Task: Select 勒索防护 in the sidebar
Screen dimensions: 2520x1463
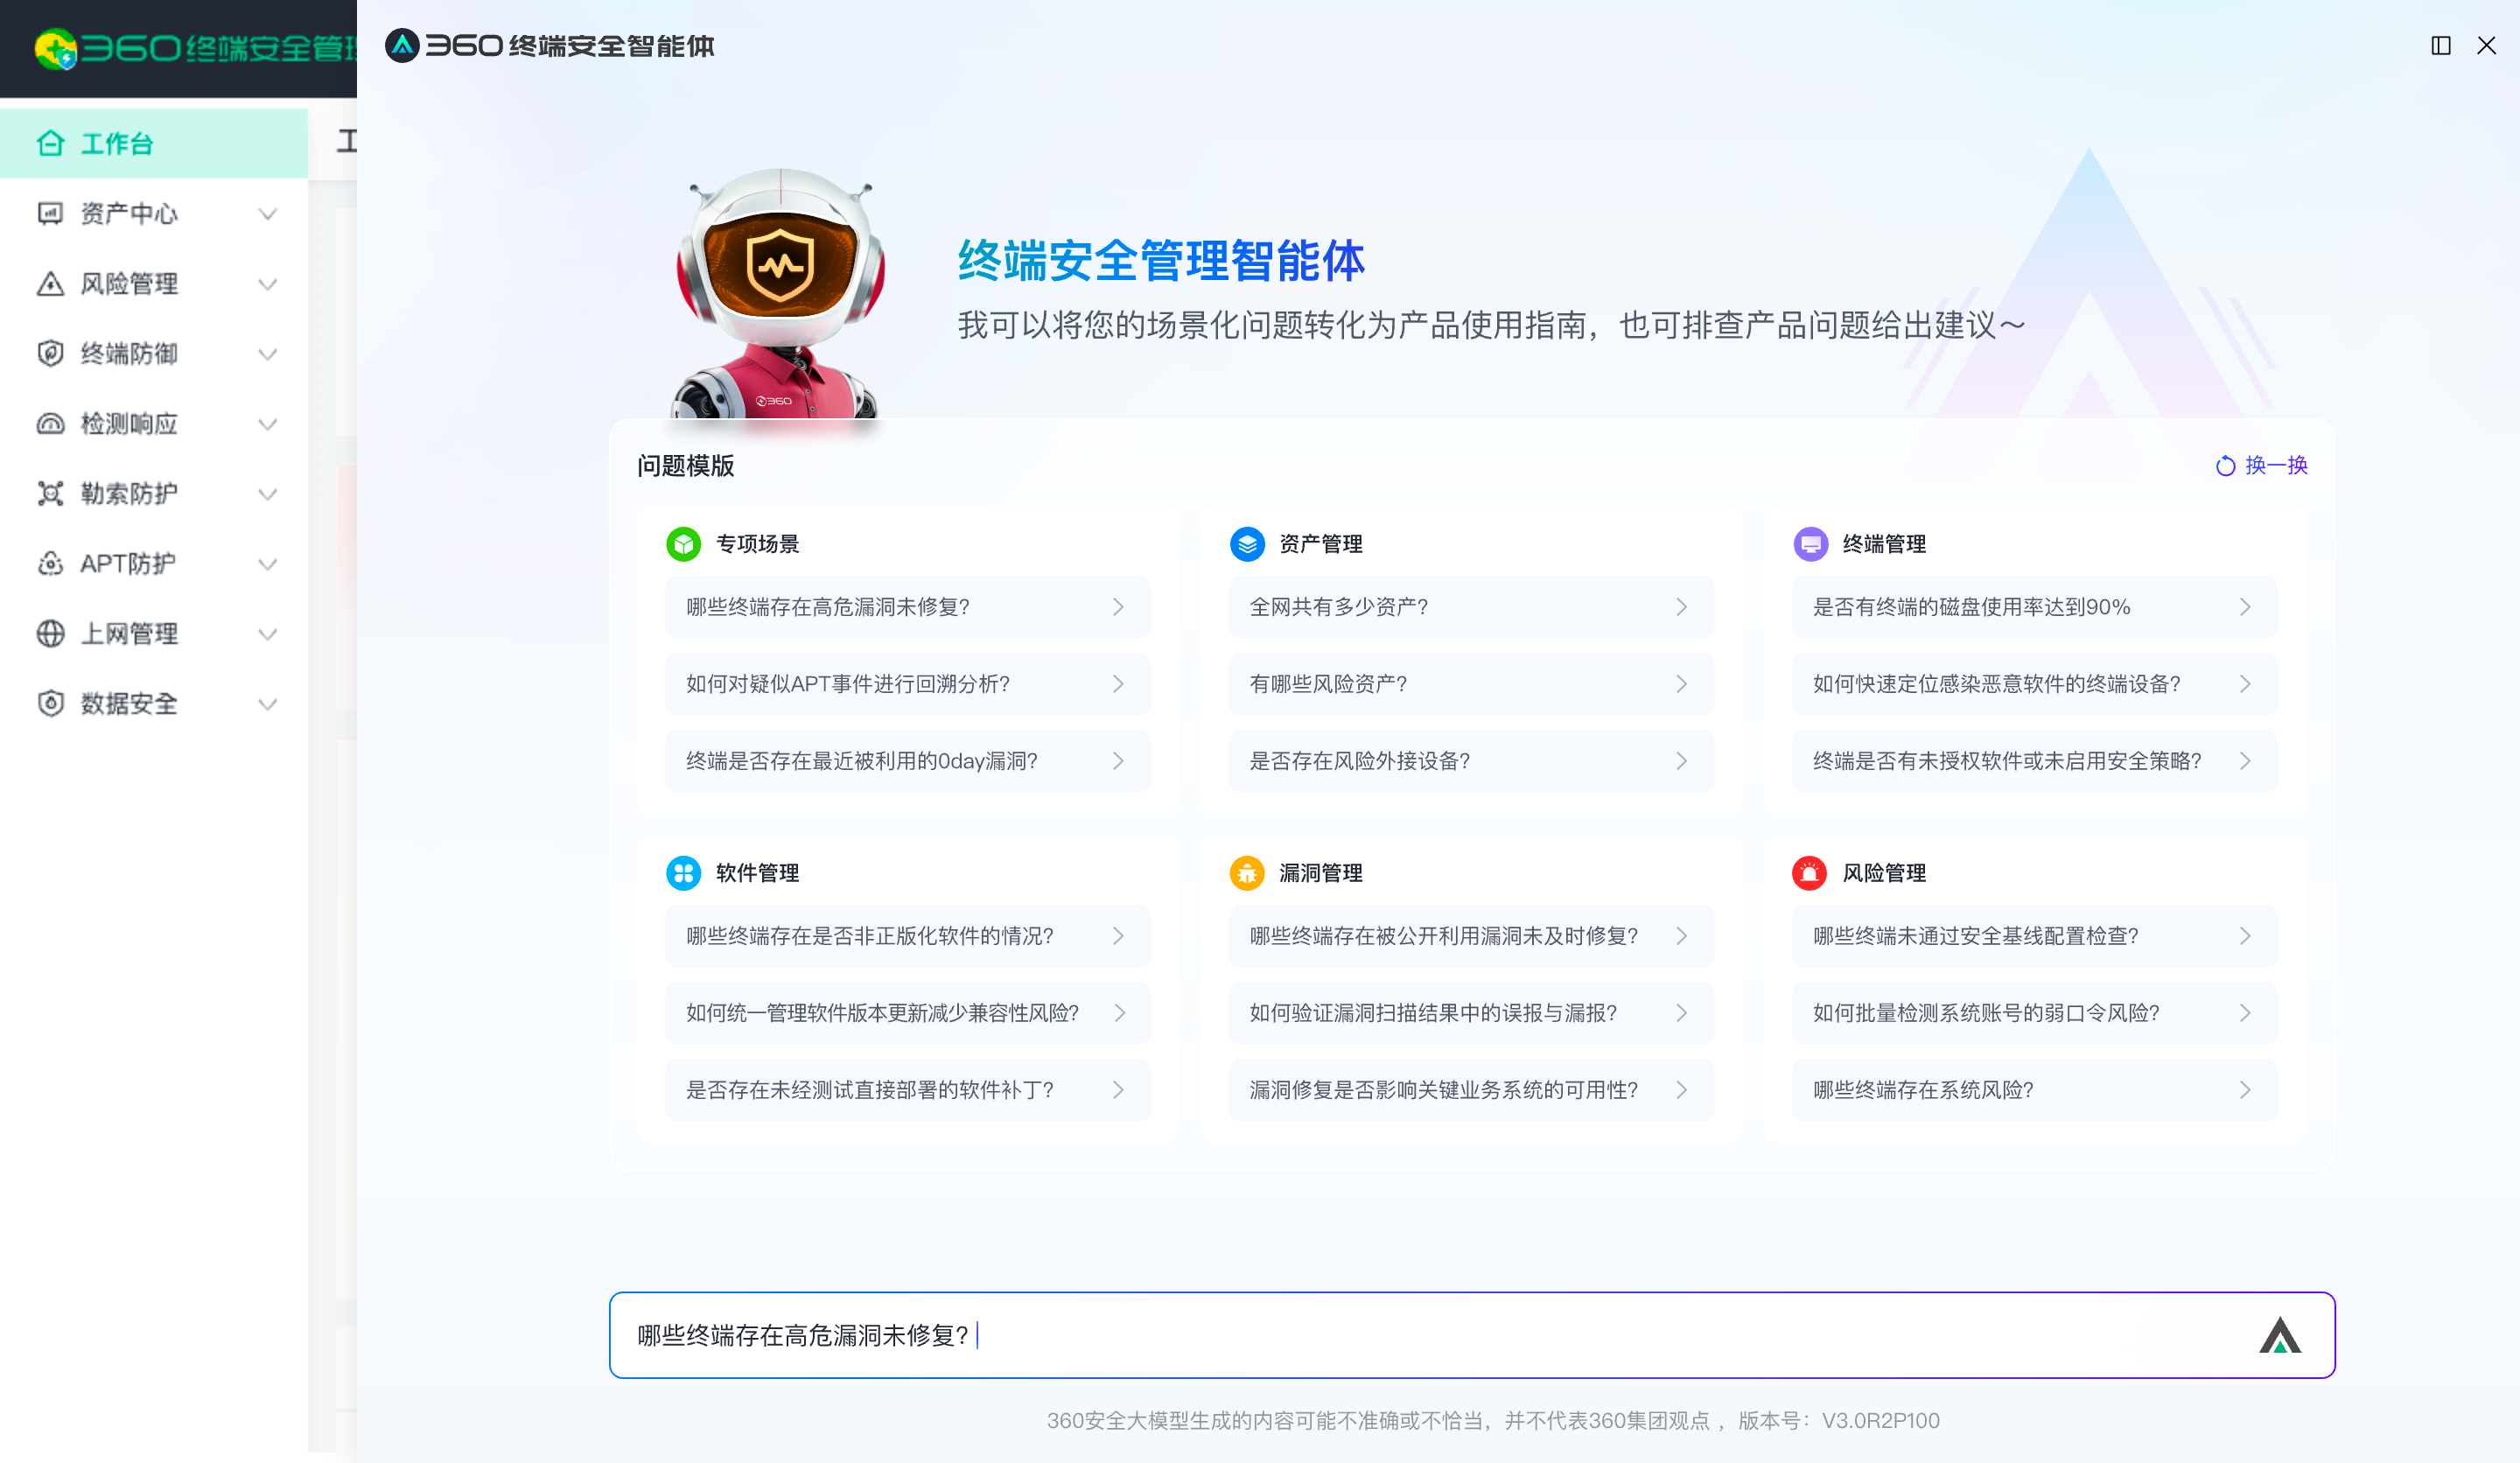Action: [x=129, y=493]
